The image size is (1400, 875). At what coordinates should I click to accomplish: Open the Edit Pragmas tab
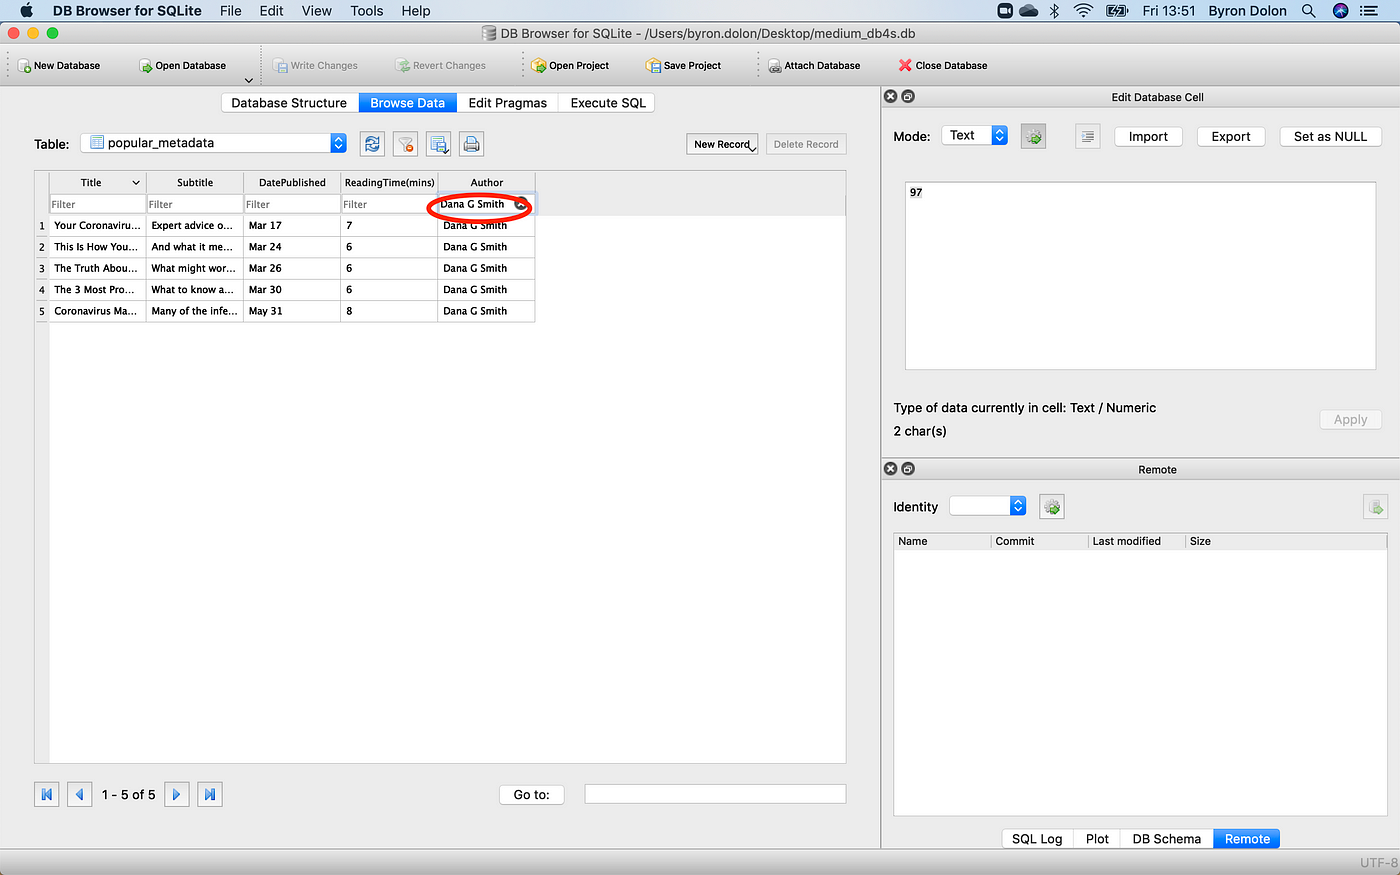pyautogui.click(x=508, y=103)
